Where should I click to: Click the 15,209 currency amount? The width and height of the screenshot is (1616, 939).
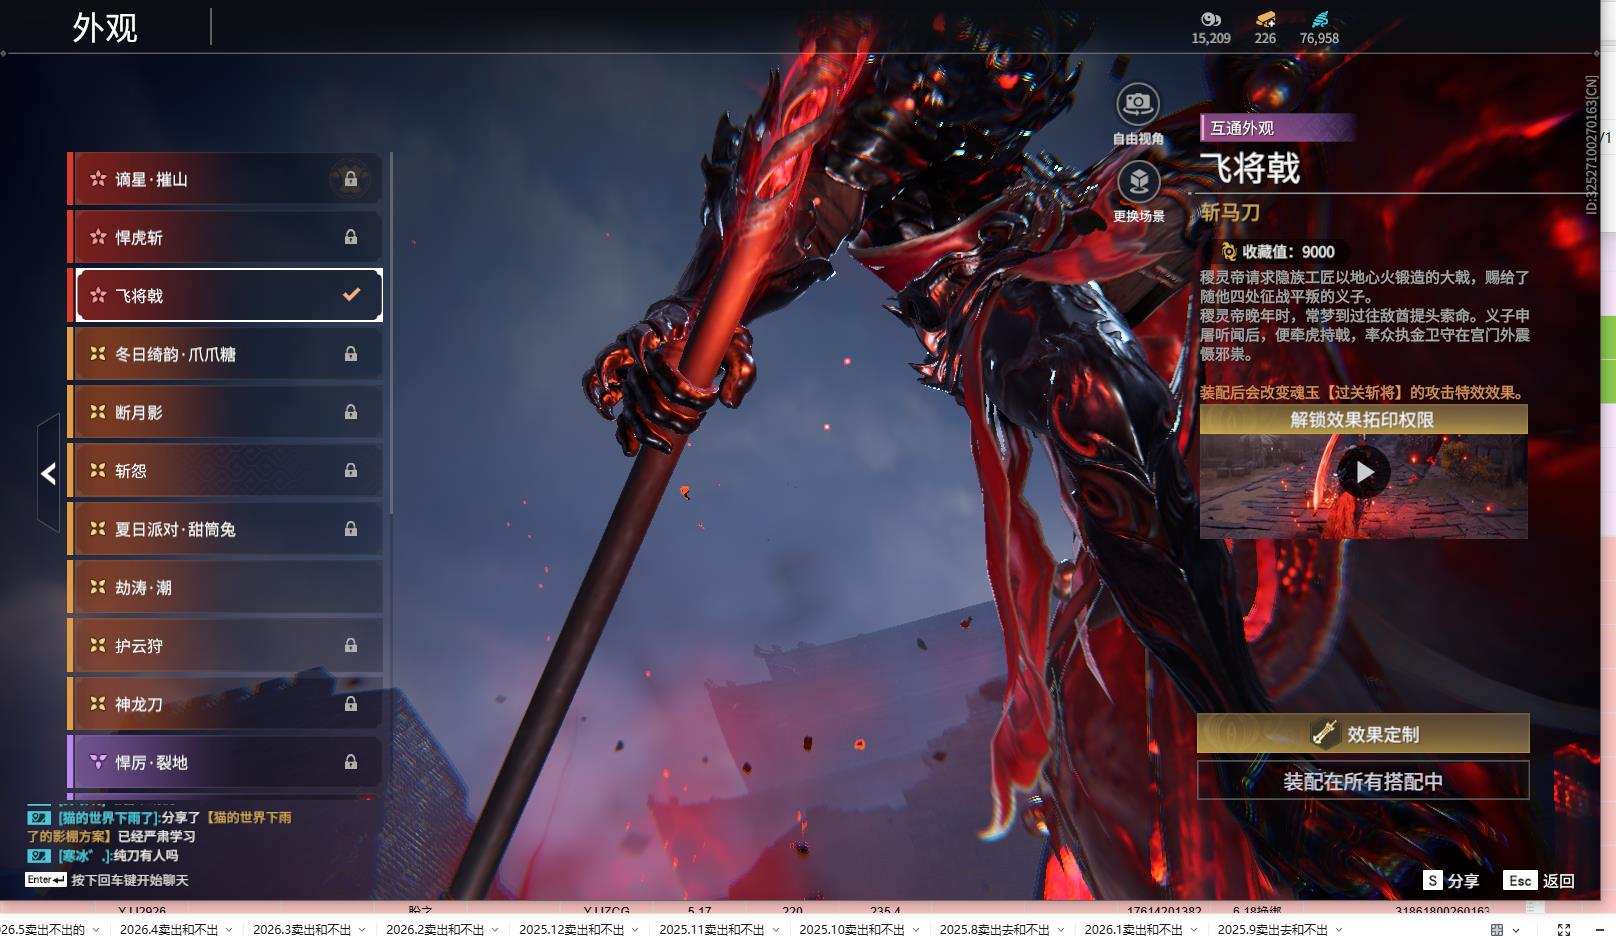click(1211, 38)
